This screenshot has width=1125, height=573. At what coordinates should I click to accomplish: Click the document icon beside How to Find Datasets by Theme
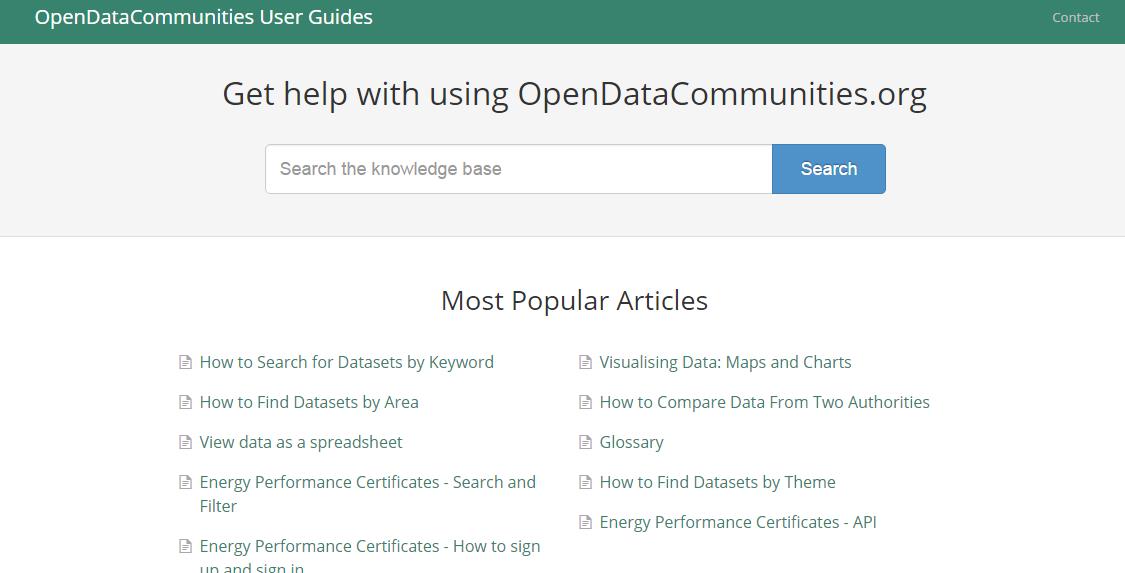(x=585, y=483)
